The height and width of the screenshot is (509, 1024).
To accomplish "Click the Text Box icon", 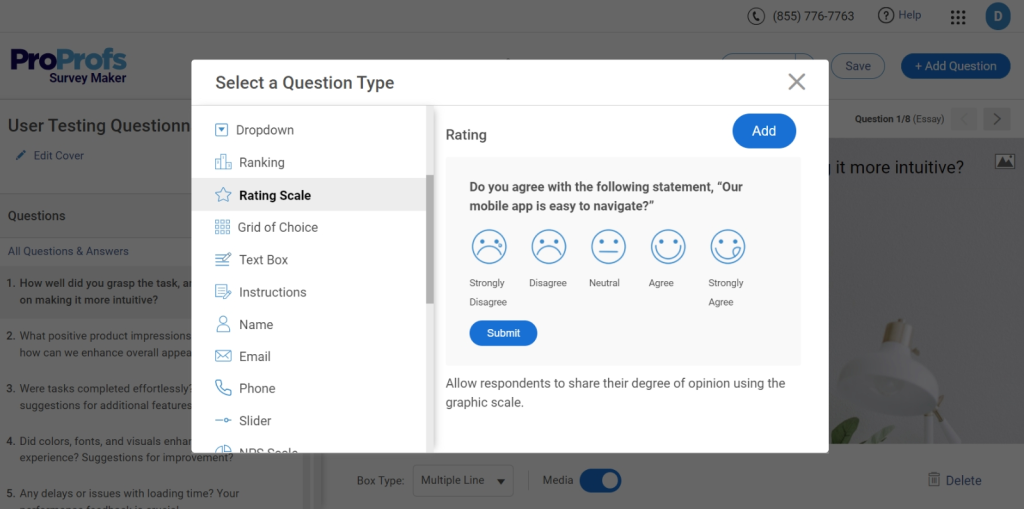I will 223,259.
